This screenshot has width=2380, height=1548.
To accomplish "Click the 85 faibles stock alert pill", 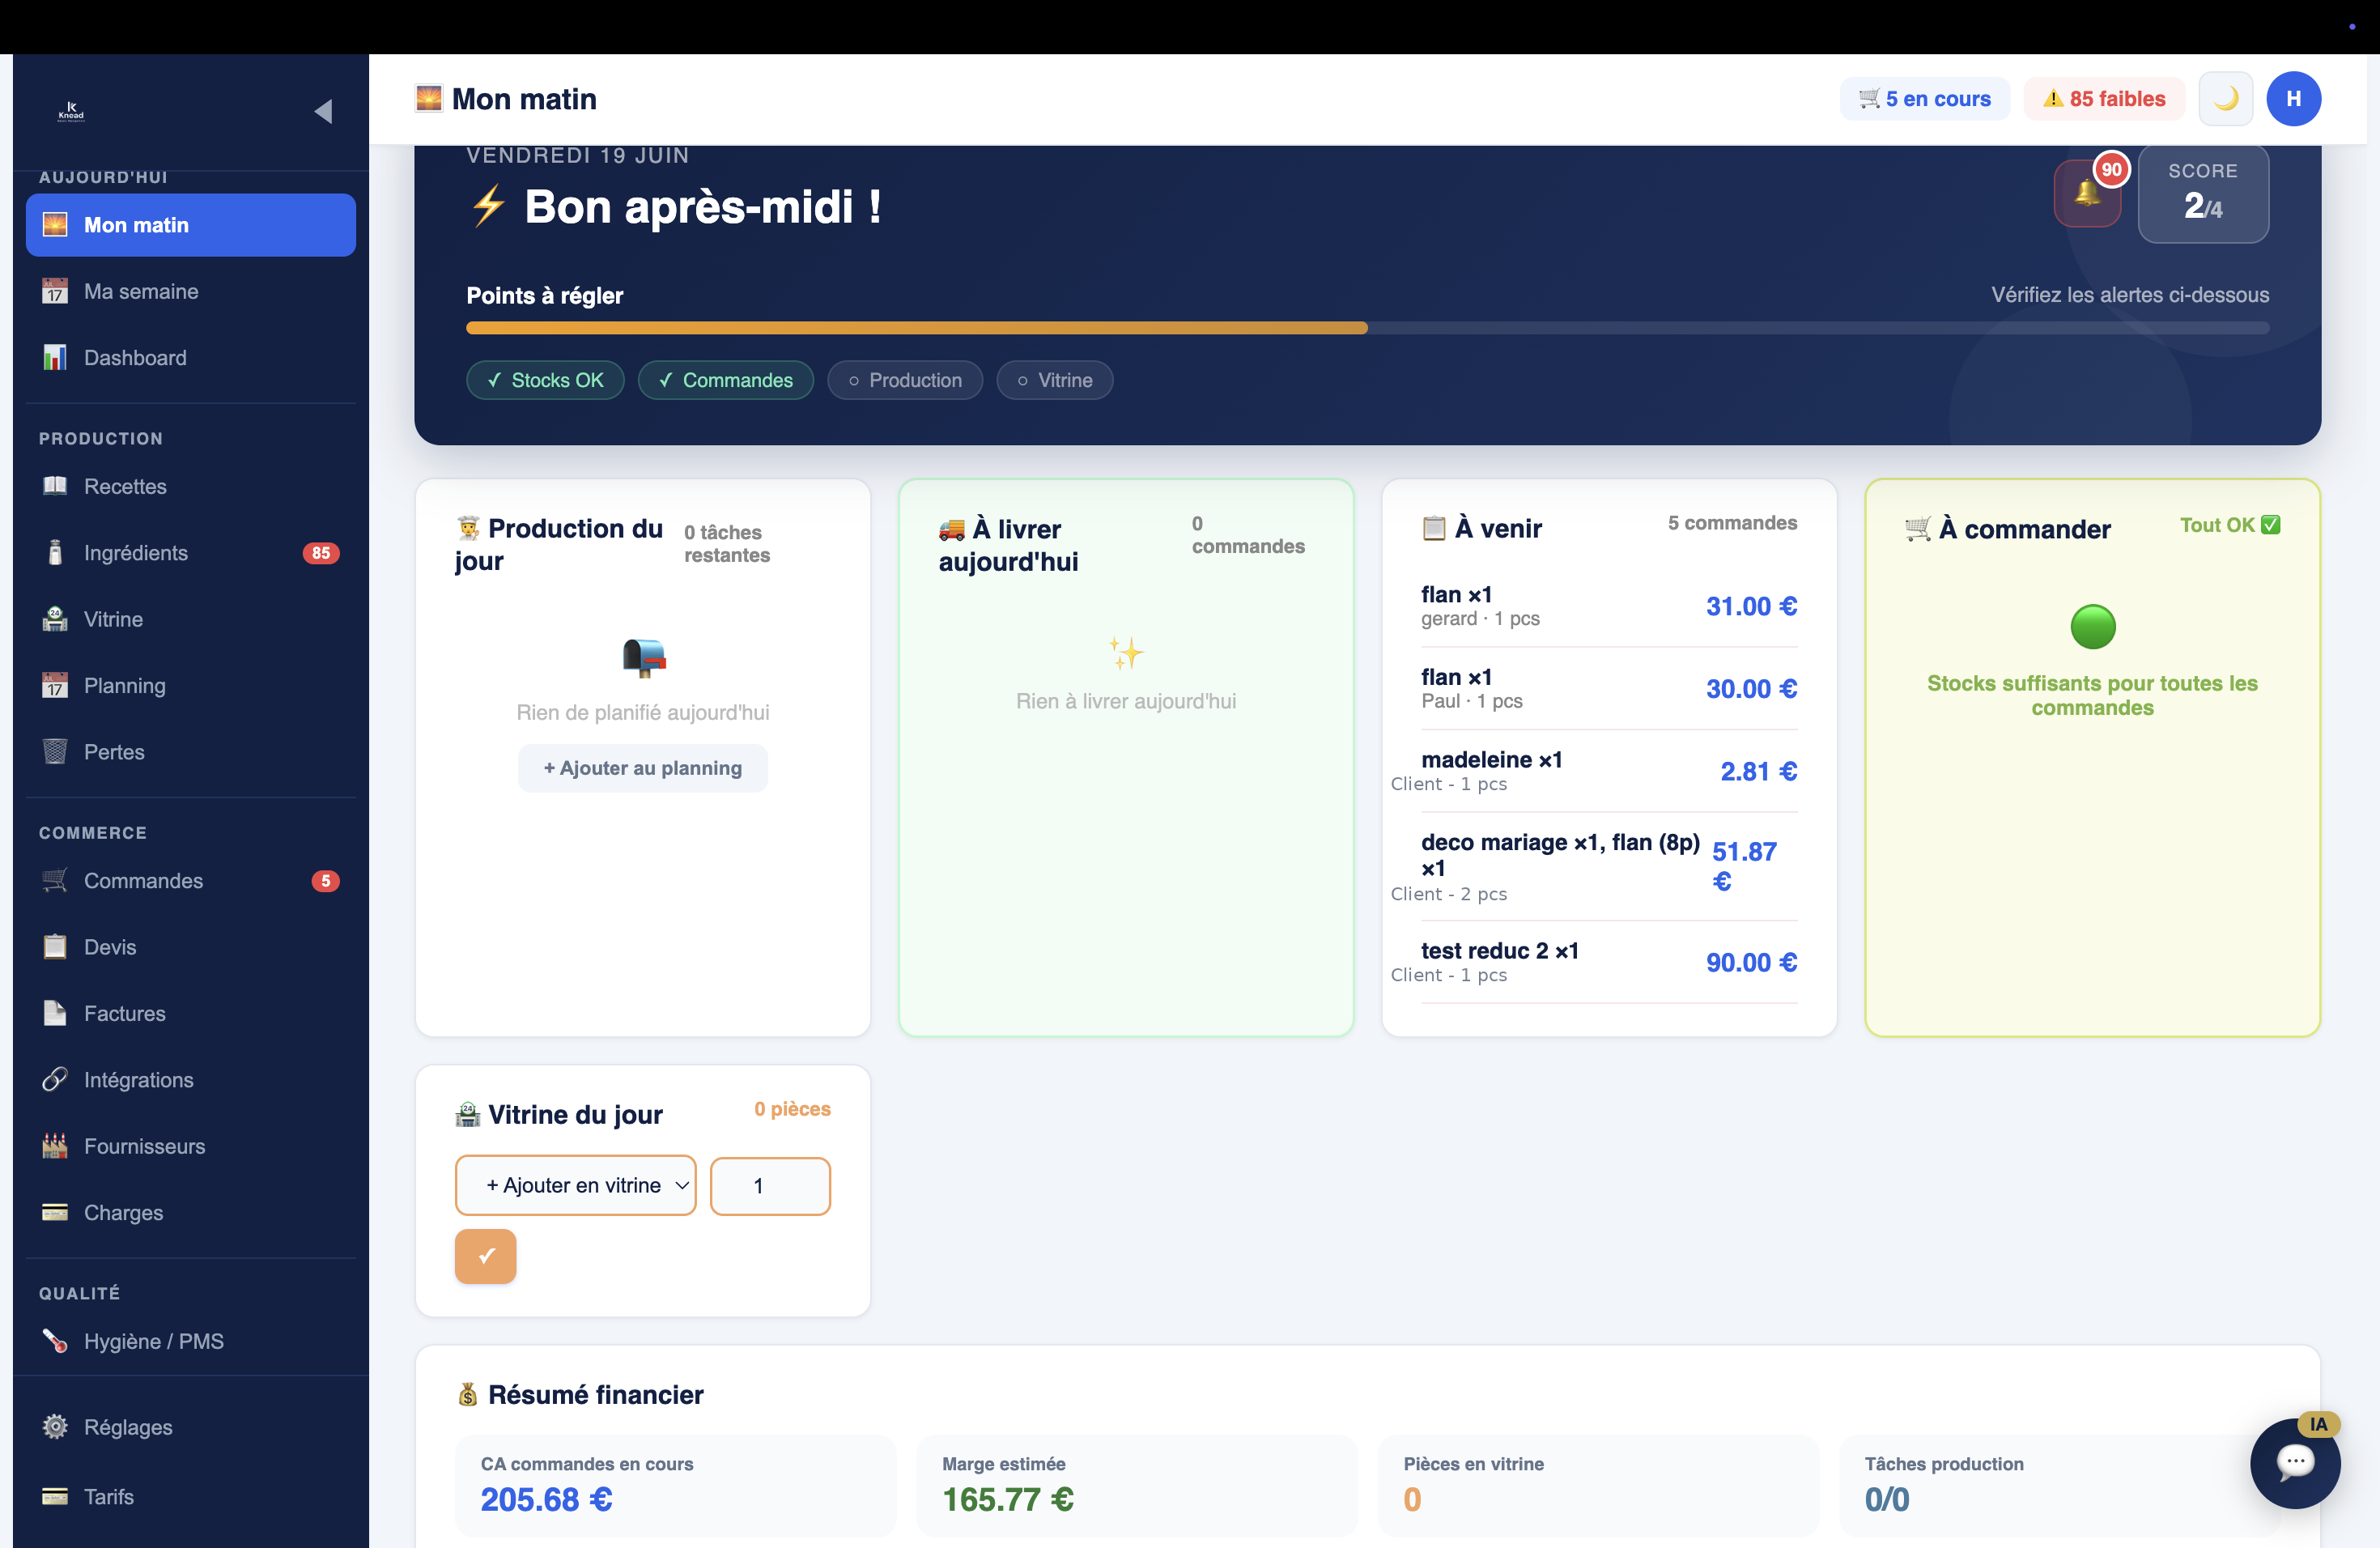I will pyautogui.click(x=2104, y=99).
